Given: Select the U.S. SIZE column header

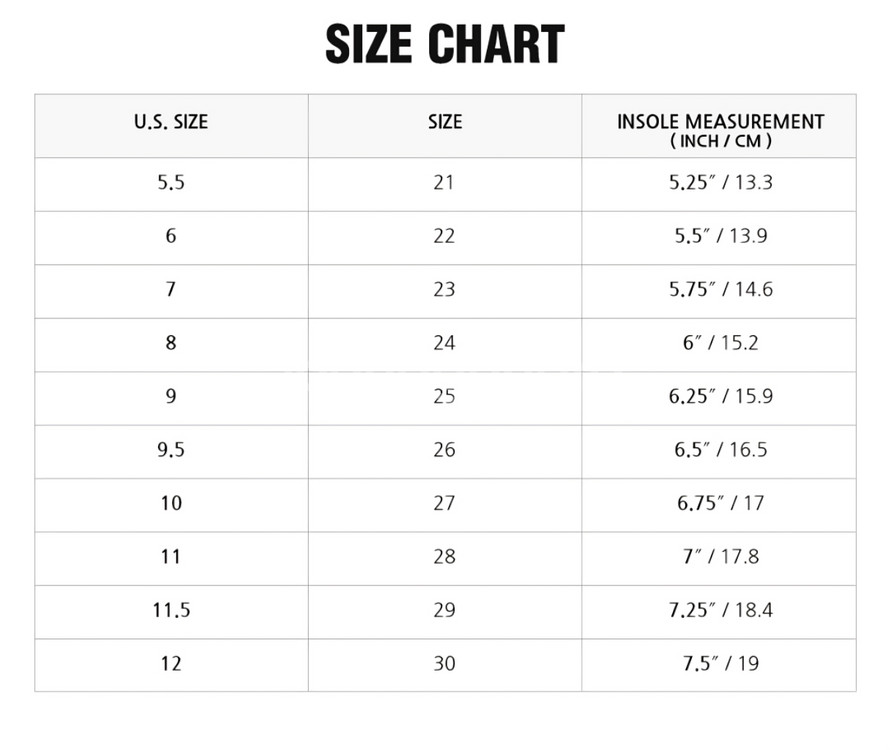Looking at the screenshot, I should (171, 121).
